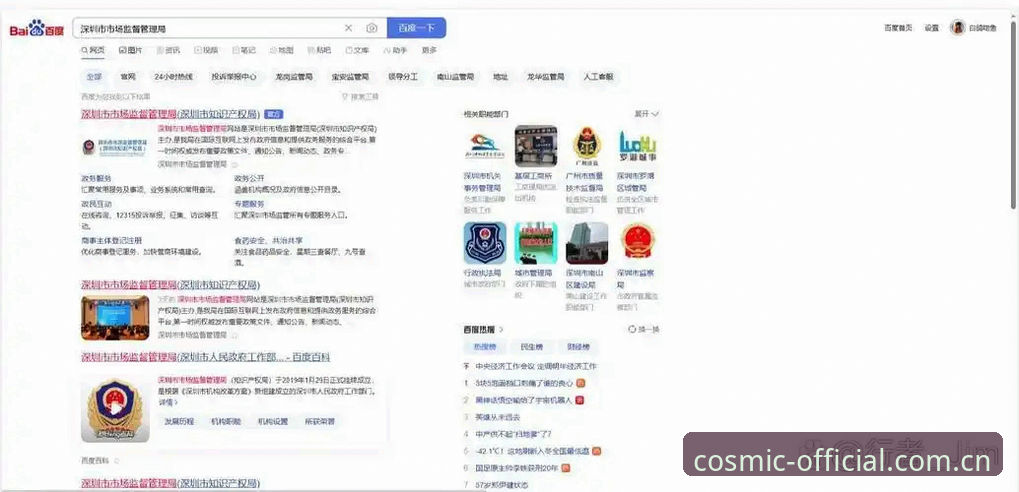Open the 搜索工具 filter option
1019x492 pixels.
pyautogui.click(x=360, y=97)
